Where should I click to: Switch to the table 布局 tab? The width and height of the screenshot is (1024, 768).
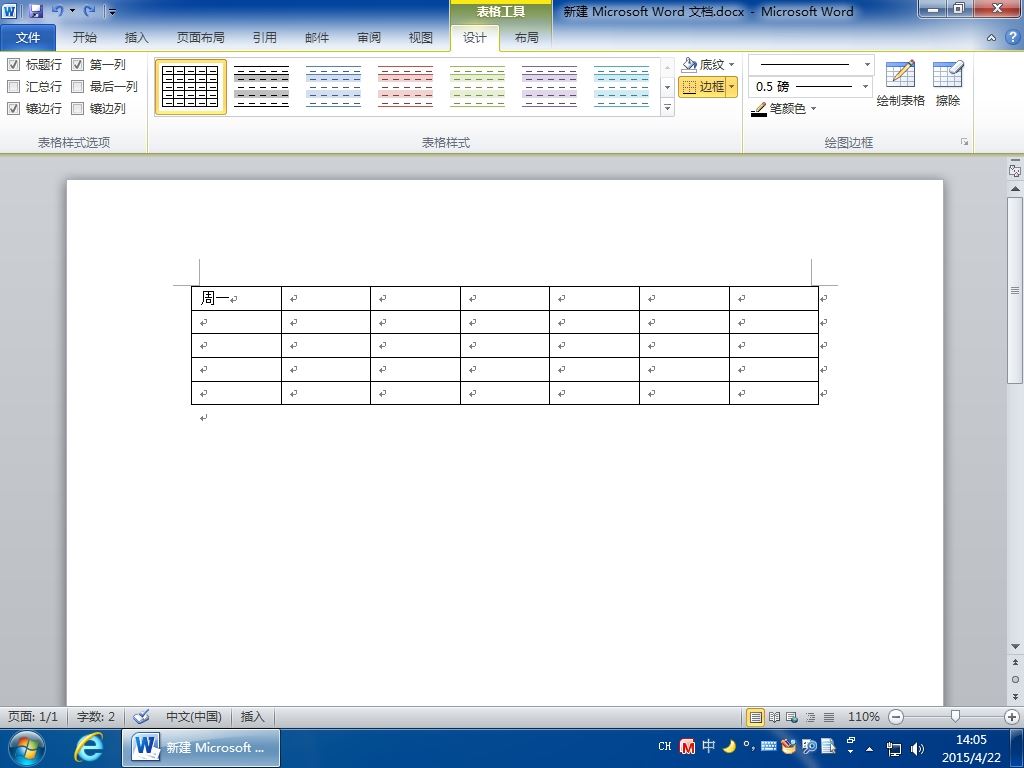526,38
